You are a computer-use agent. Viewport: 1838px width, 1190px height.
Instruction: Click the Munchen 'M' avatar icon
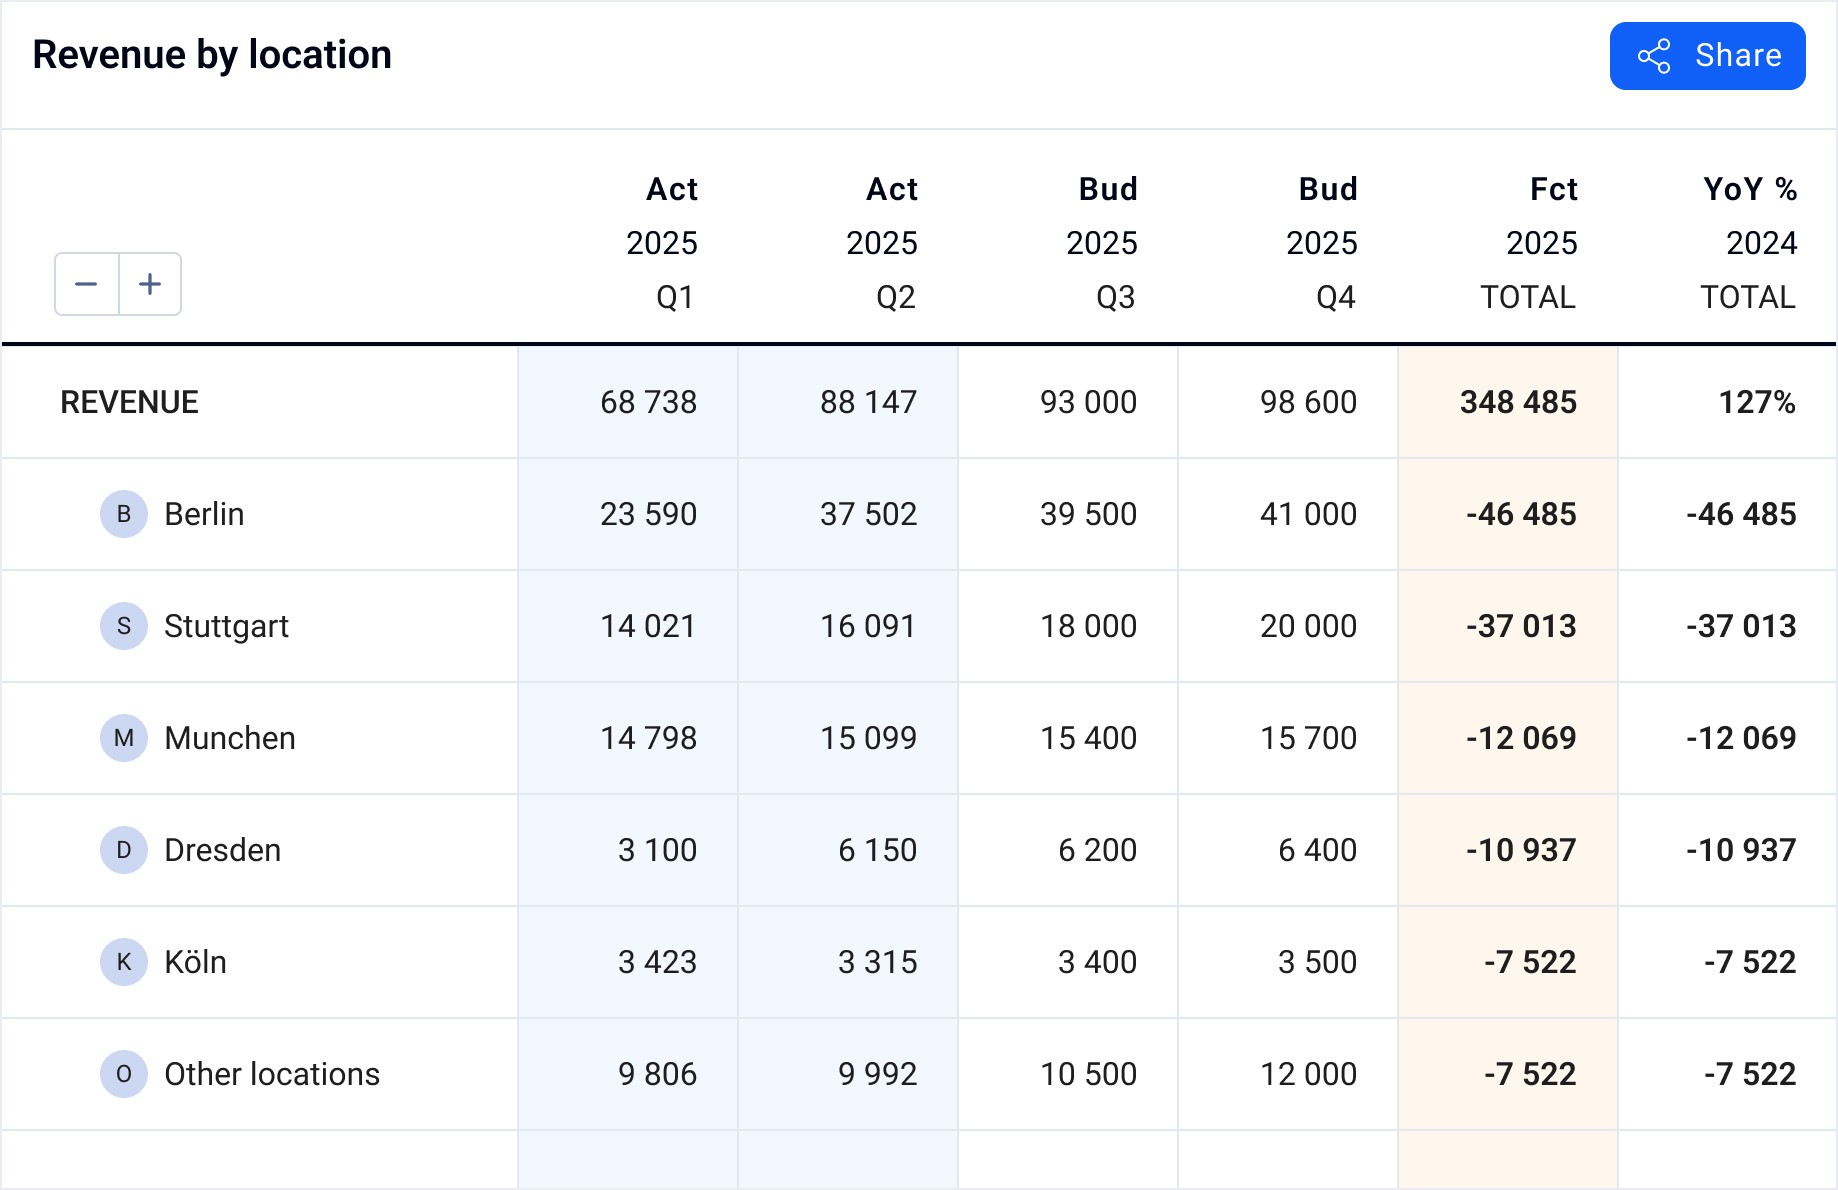124,738
